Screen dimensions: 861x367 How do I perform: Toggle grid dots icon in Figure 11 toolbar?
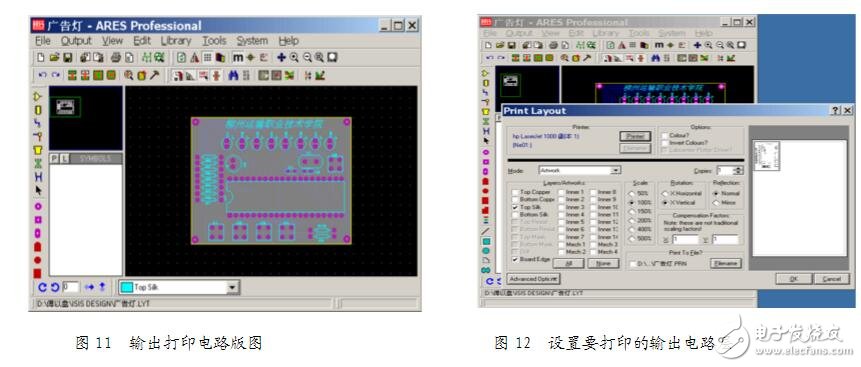[207, 57]
